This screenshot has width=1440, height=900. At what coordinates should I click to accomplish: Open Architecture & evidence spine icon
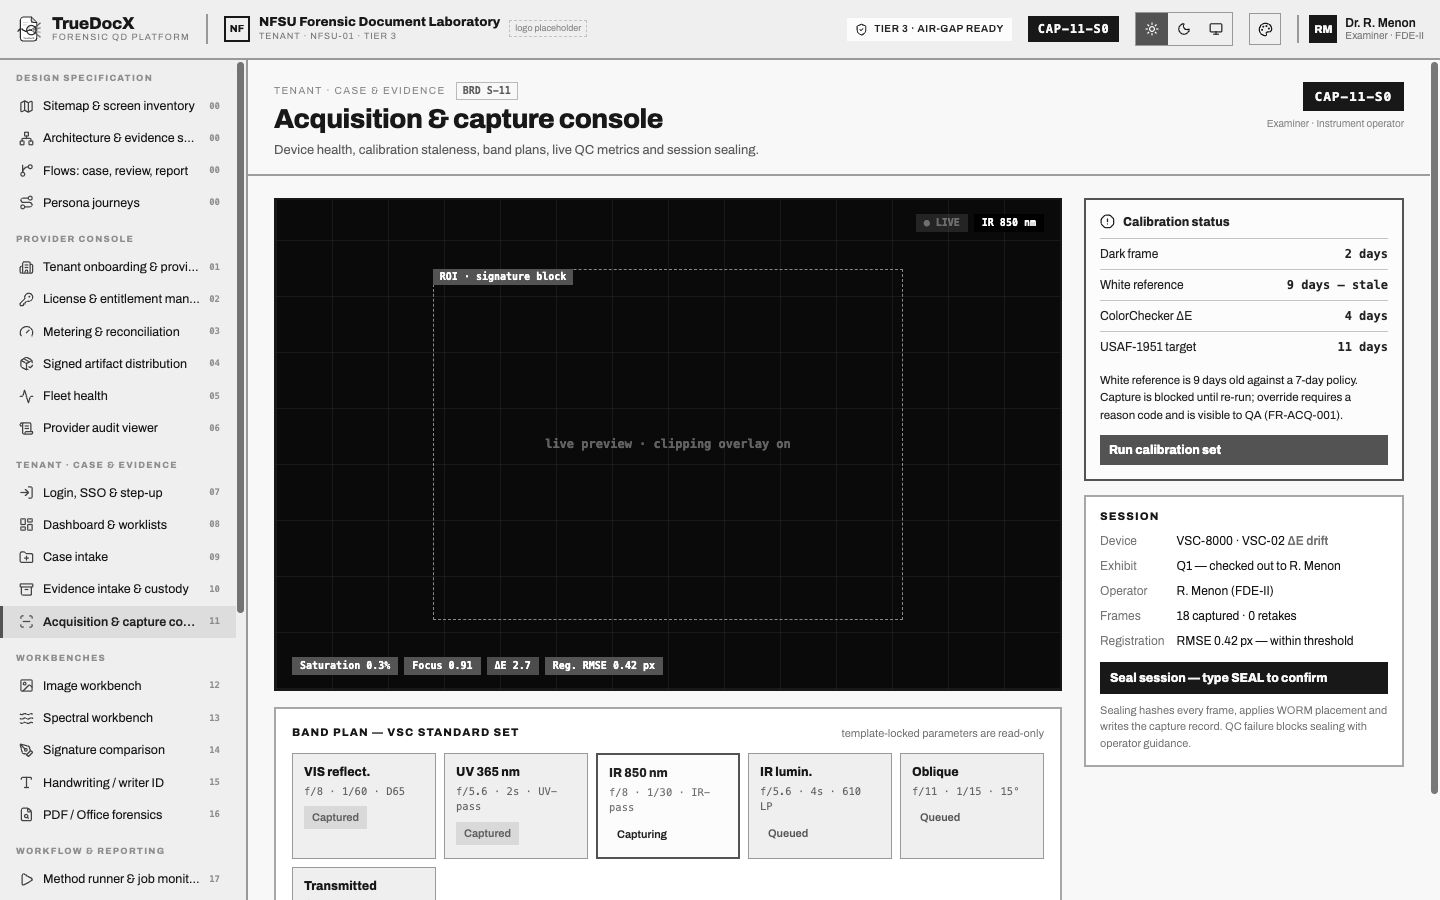[27, 138]
